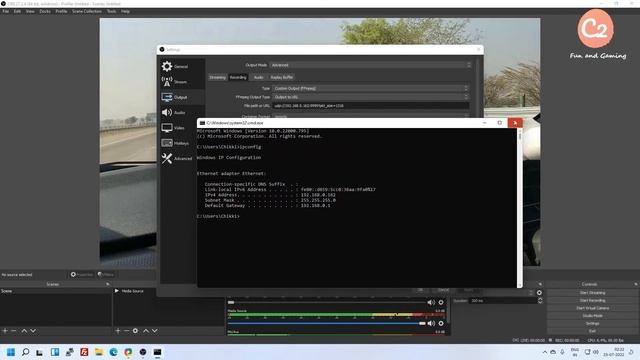640x360 pixels.
Task: Switch to the Audio tab in Output settings
Action: [258, 77]
